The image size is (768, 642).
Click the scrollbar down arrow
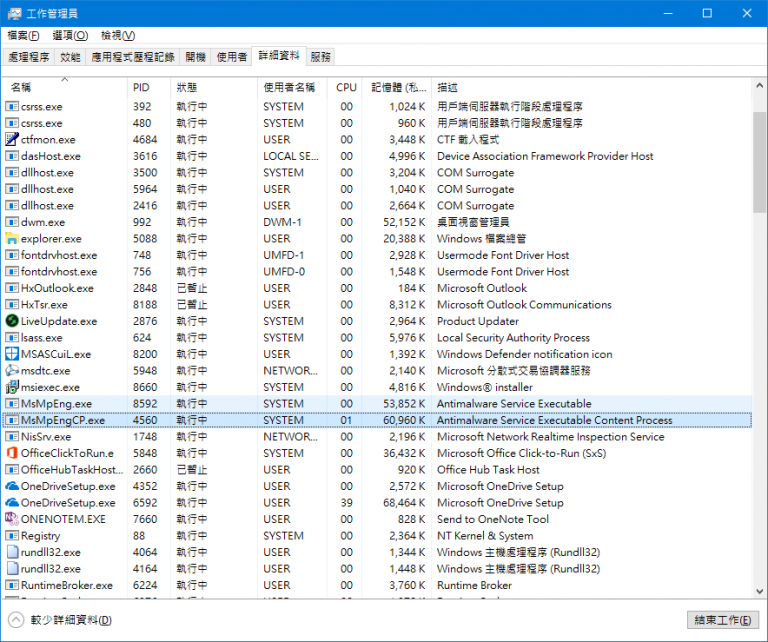[x=760, y=591]
